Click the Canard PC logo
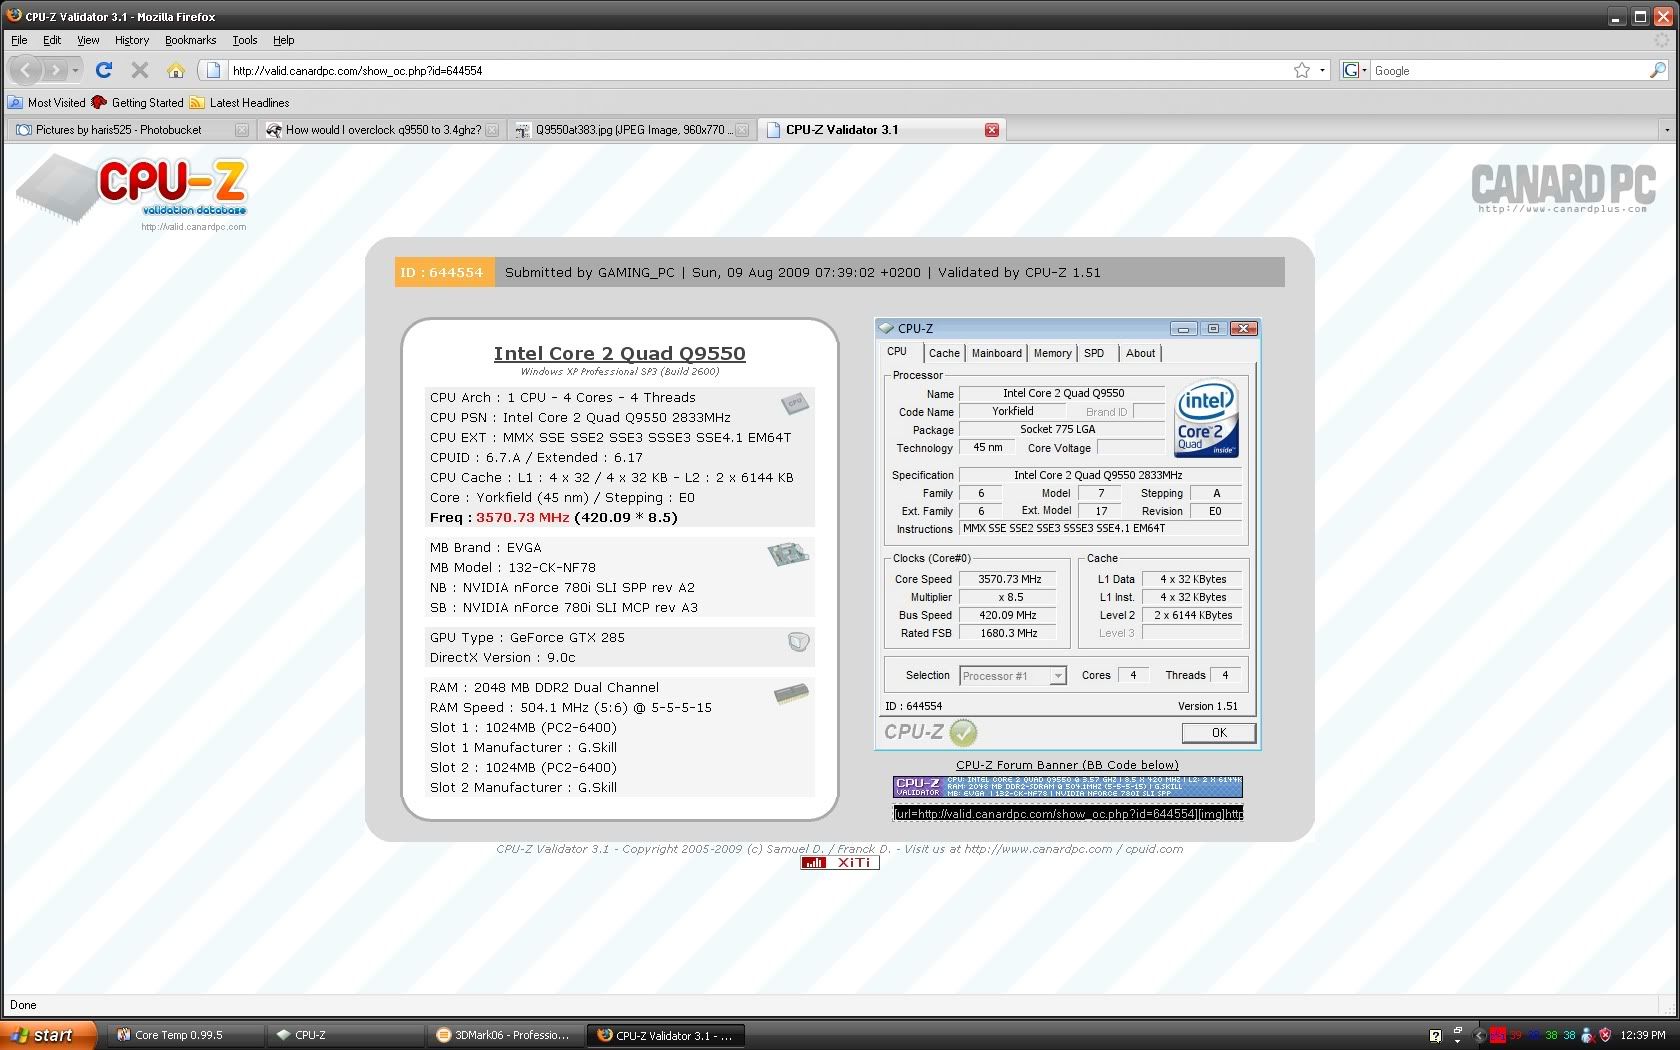This screenshot has height=1050, width=1680. 1563,188
